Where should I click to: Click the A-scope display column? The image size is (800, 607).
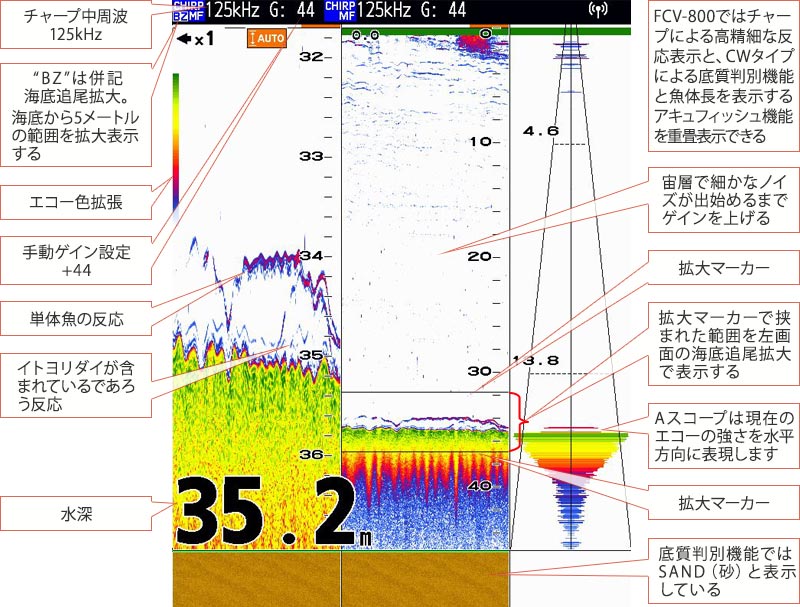(572, 300)
